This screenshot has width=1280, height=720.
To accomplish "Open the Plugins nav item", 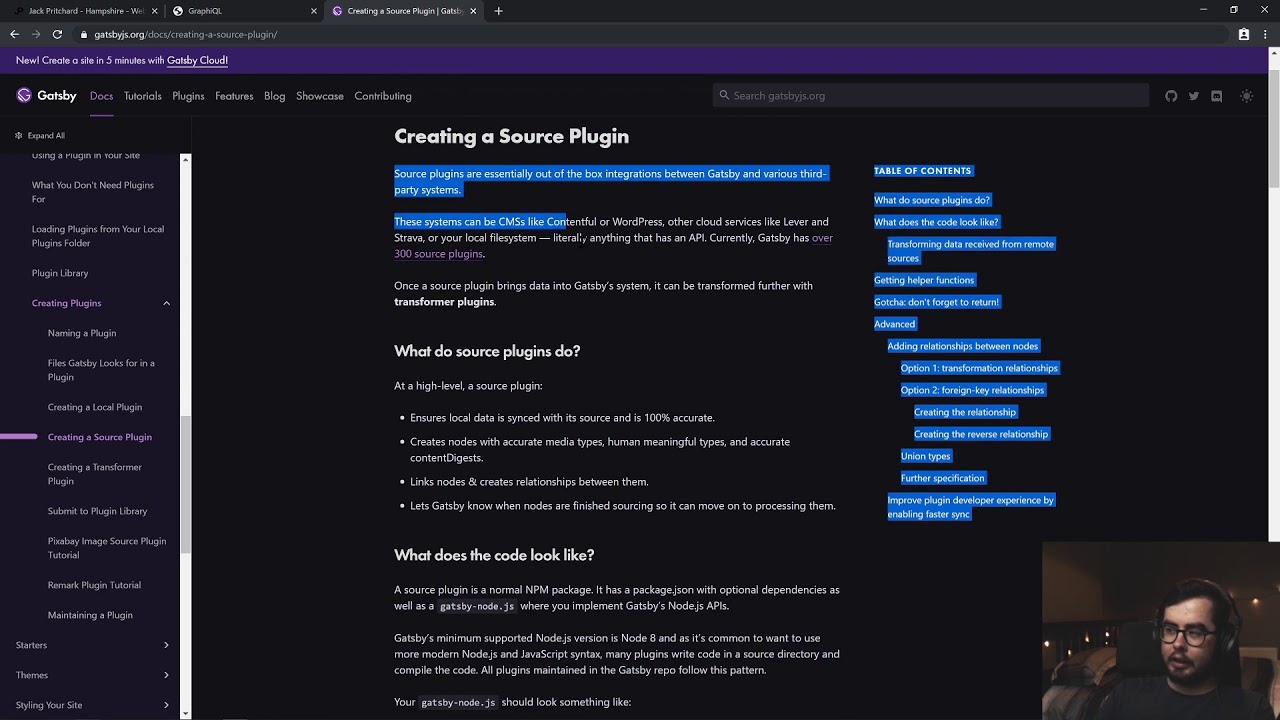I will [x=188, y=96].
